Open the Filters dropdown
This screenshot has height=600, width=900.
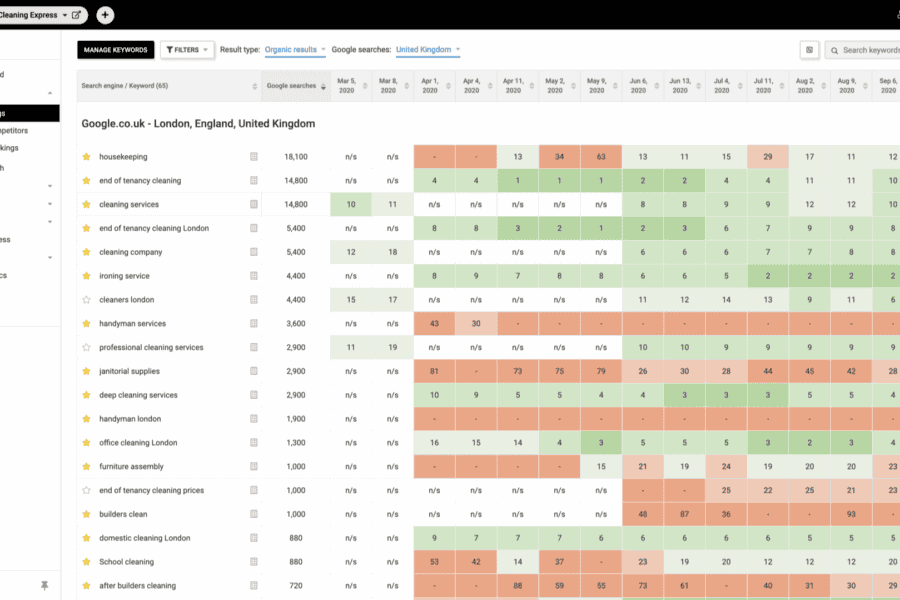tap(187, 49)
